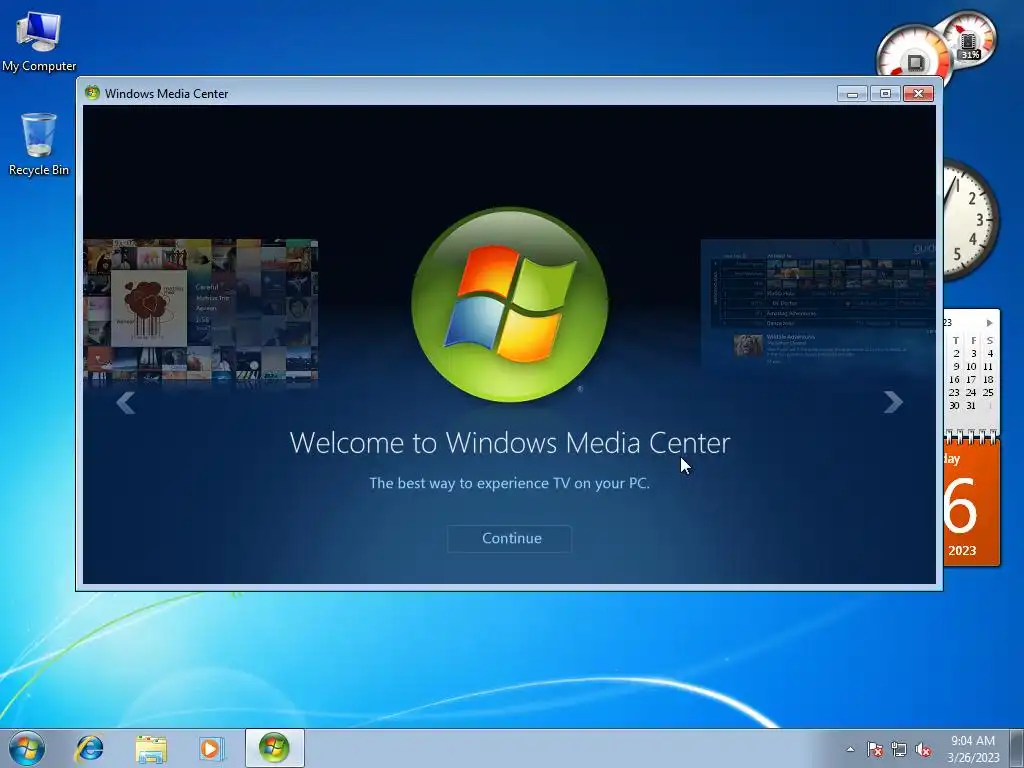The height and width of the screenshot is (768, 1024).
Task: Open the Recycle Bin desktop icon
Action: click(x=39, y=144)
